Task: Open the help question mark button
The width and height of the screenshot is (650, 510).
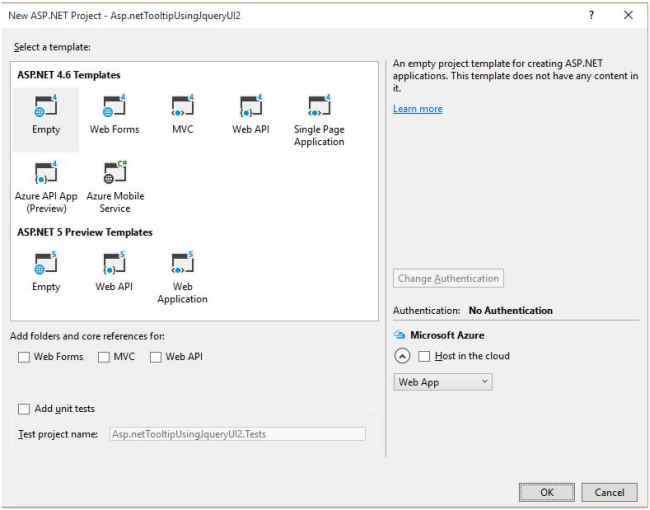Action: pyautogui.click(x=592, y=15)
